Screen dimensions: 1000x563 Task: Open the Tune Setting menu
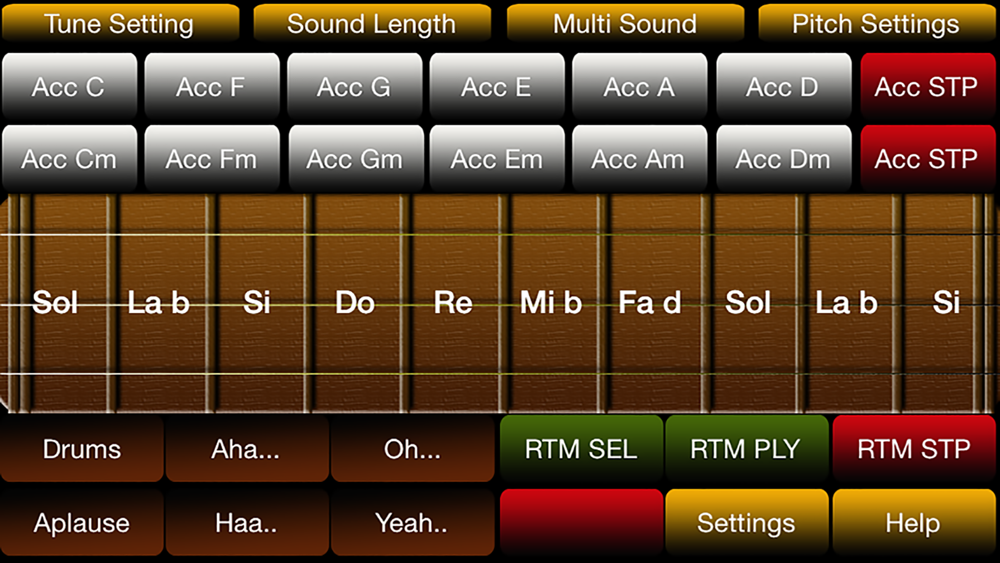(120, 23)
